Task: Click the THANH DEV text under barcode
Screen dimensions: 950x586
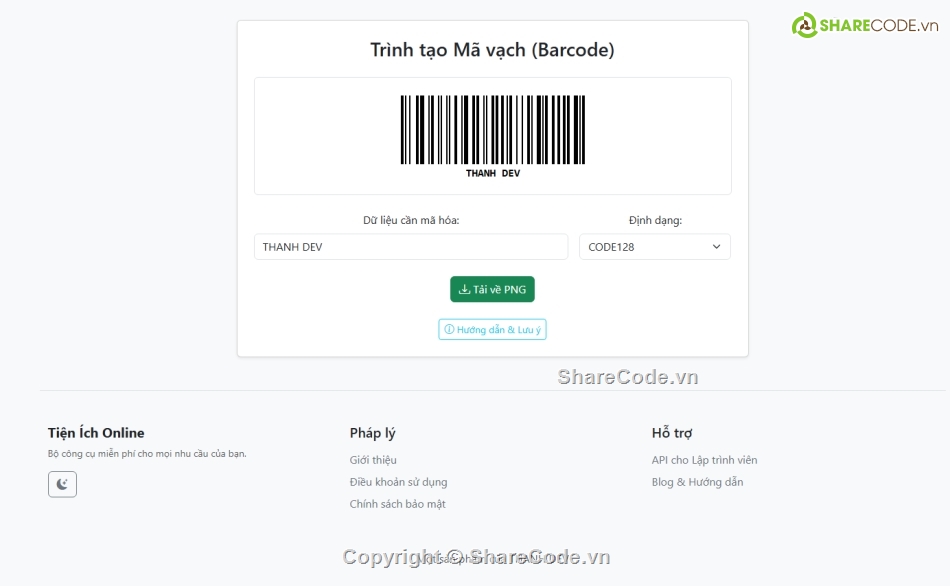Action: 493,173
